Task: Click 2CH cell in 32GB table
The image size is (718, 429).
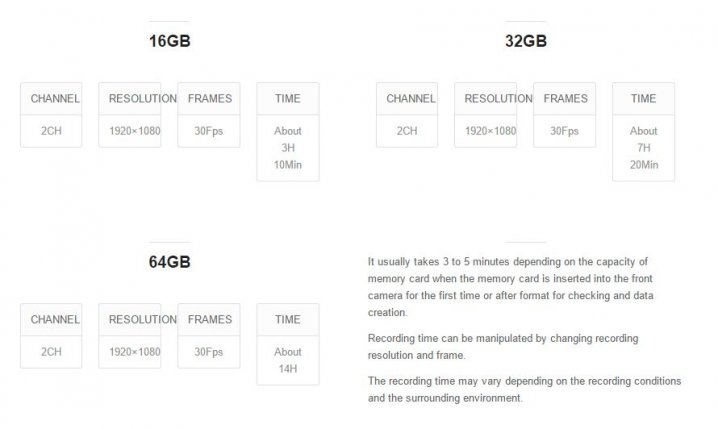Action: click(x=407, y=131)
